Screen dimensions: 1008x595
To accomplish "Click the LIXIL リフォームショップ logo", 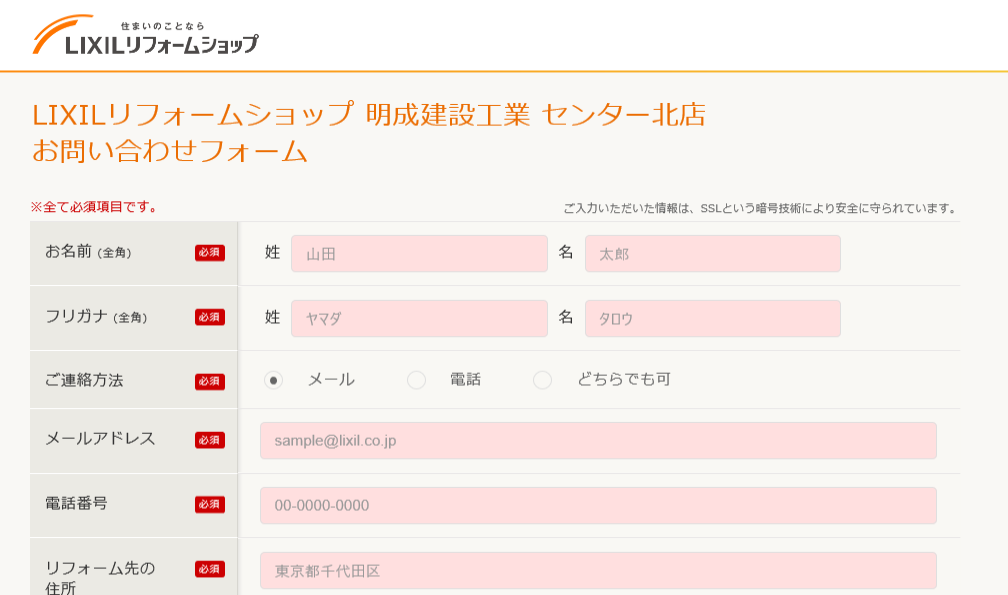I will pos(146,36).
